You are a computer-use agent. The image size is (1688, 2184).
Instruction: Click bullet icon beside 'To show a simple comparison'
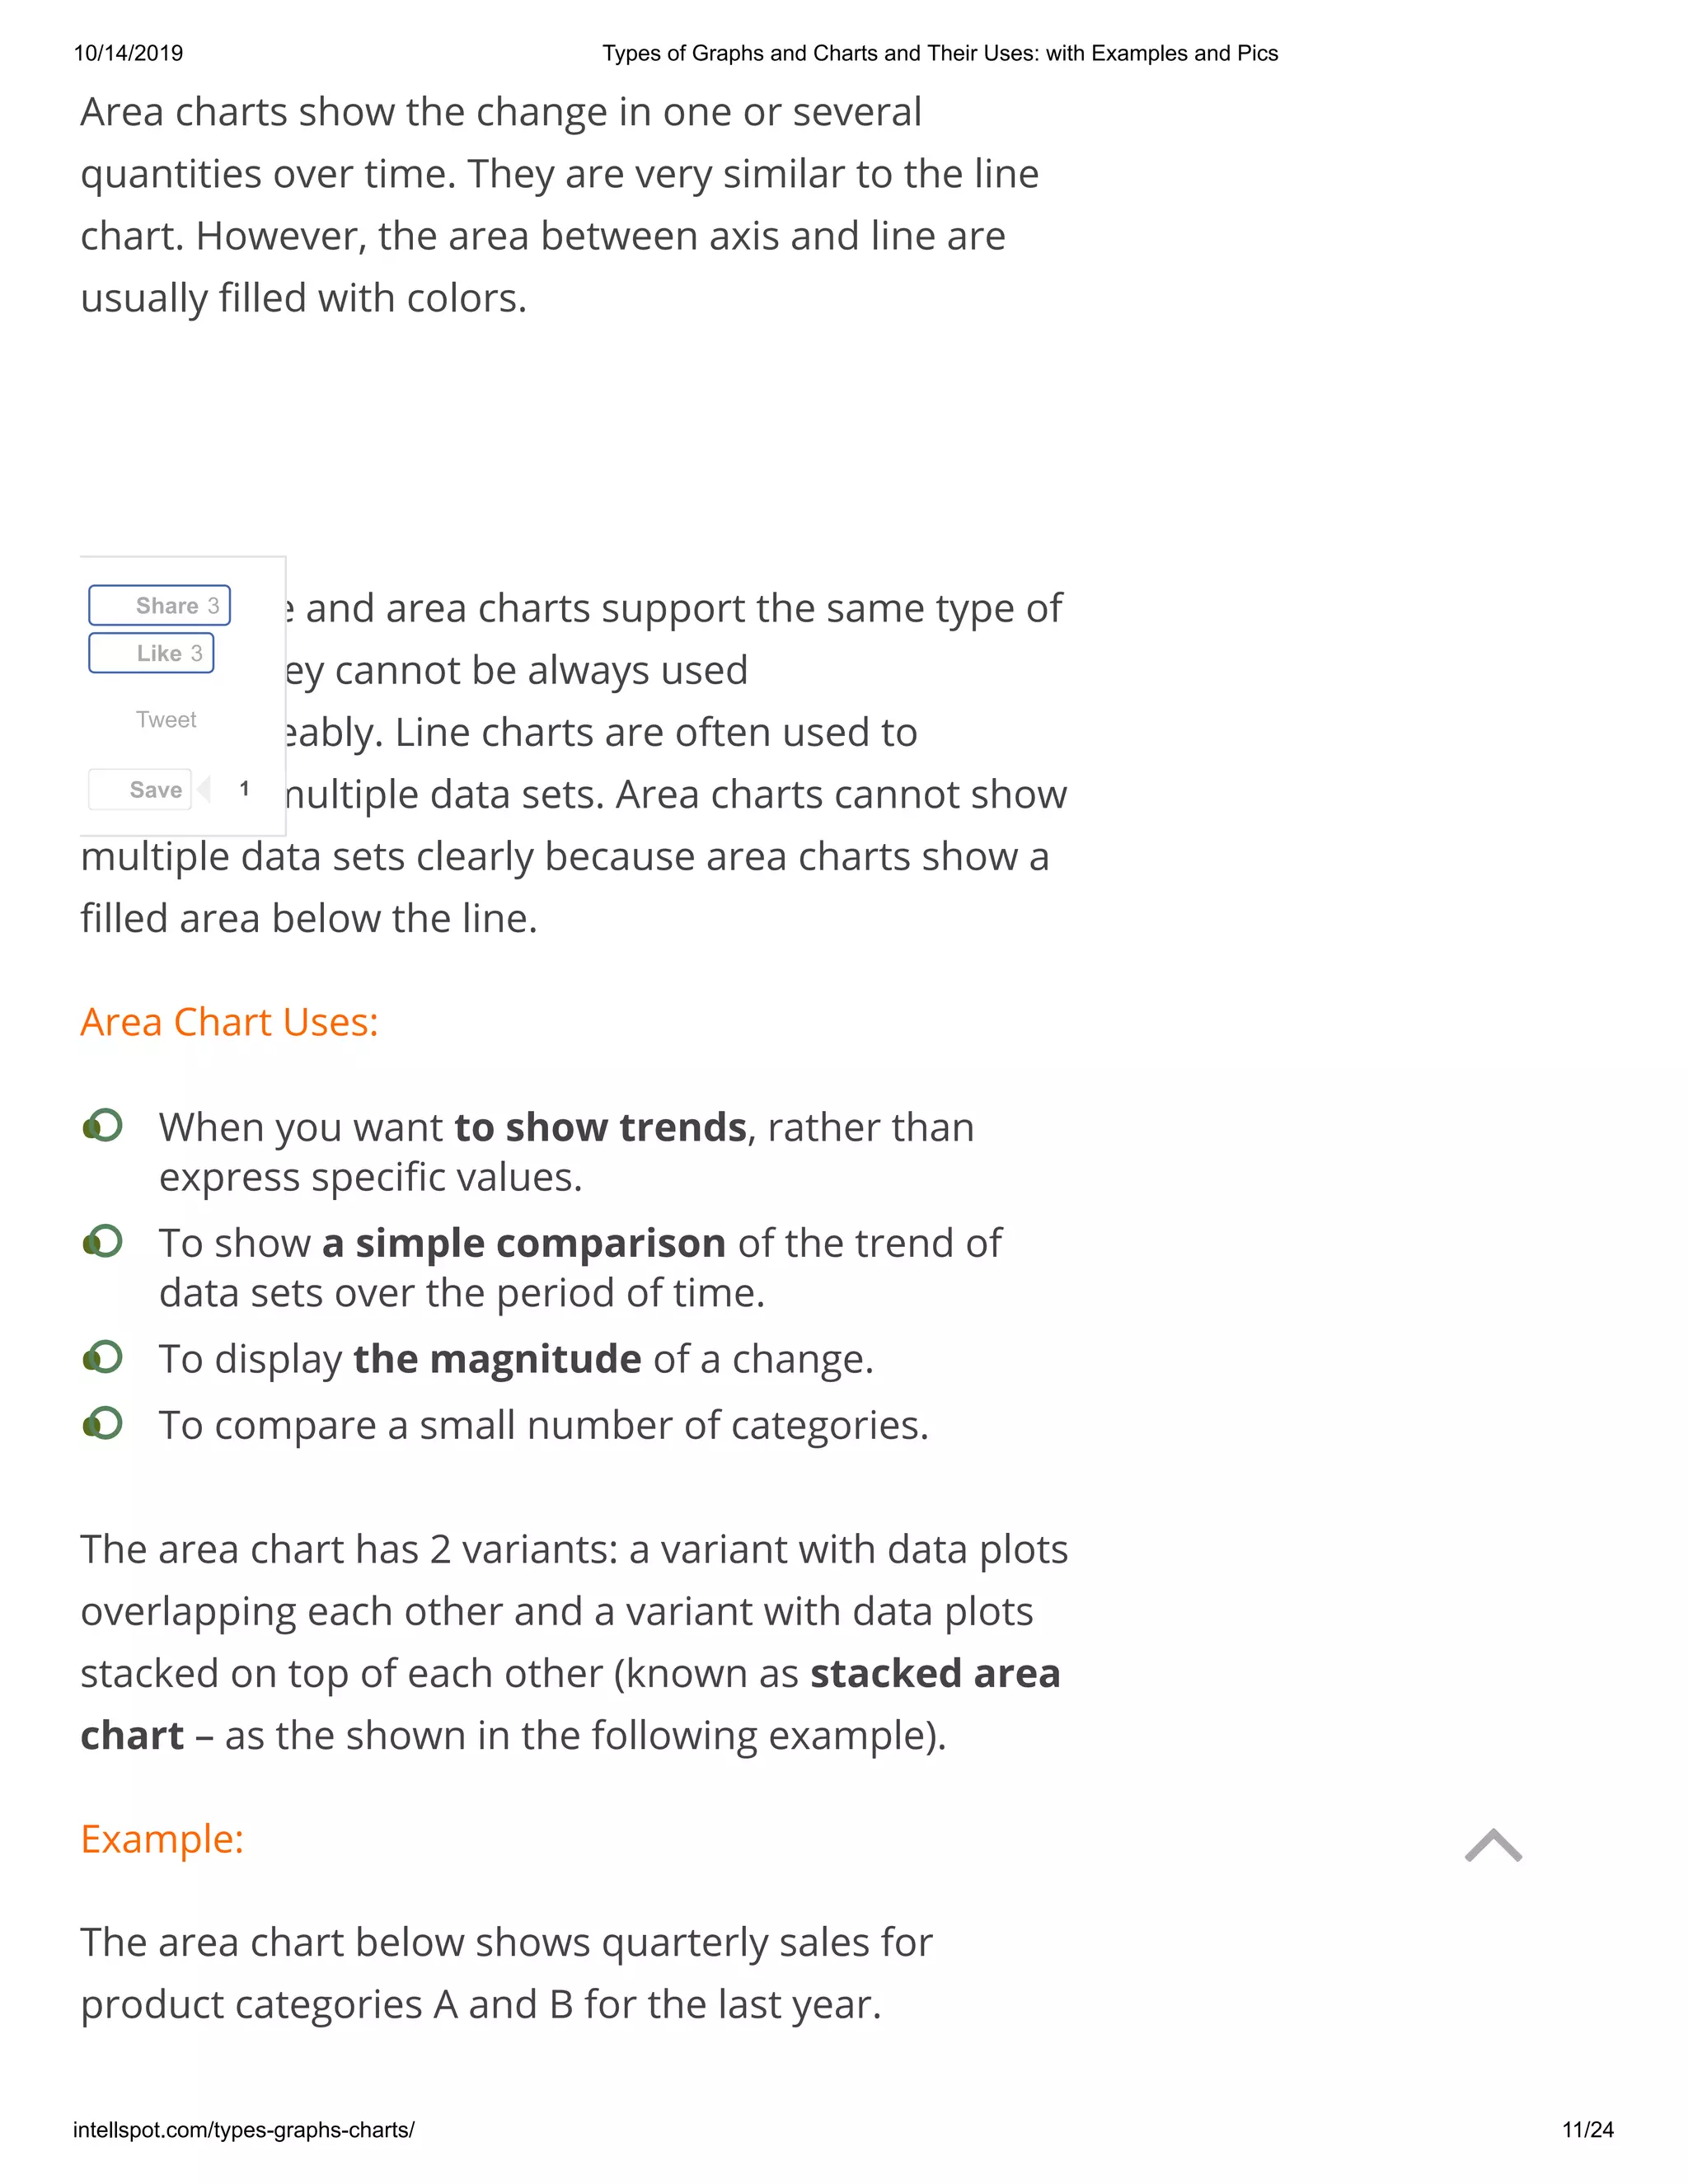[102, 1242]
